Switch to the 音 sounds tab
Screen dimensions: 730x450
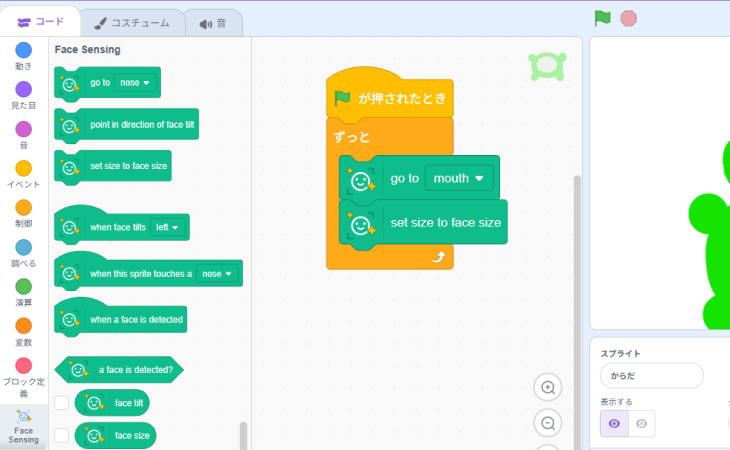pos(212,22)
